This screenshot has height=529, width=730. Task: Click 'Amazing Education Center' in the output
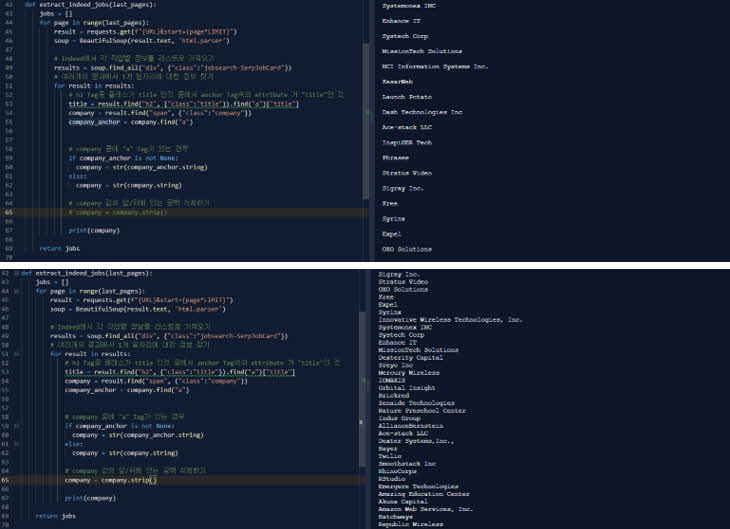424,494
